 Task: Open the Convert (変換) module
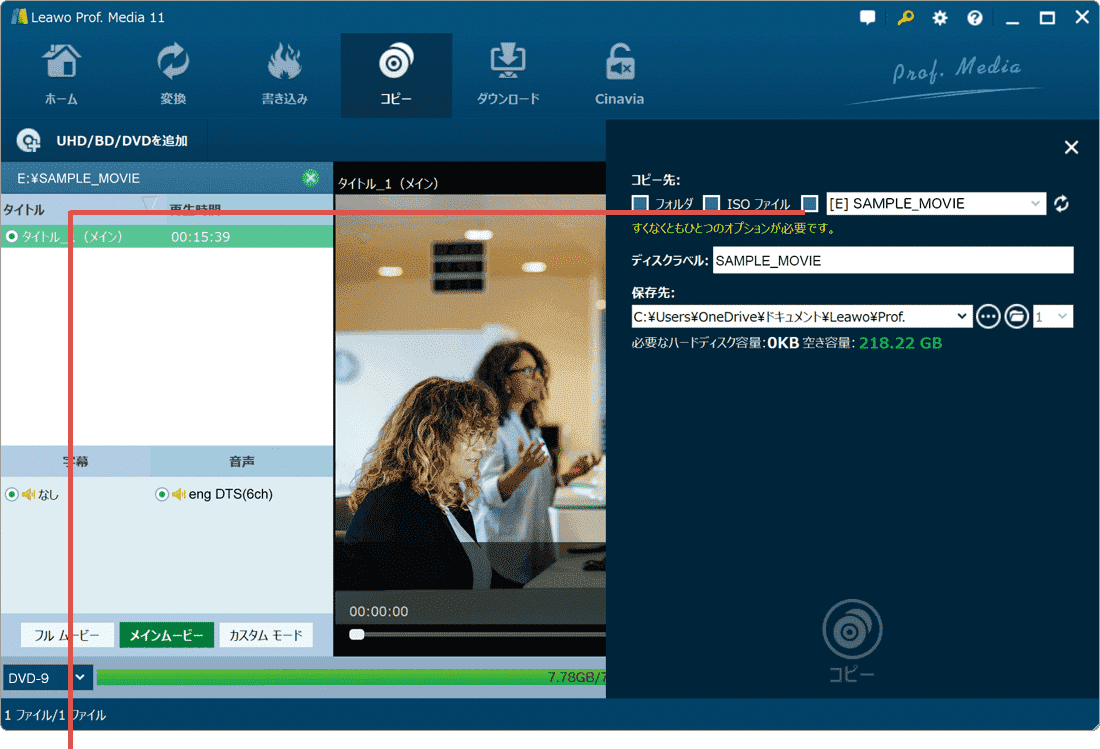click(173, 75)
